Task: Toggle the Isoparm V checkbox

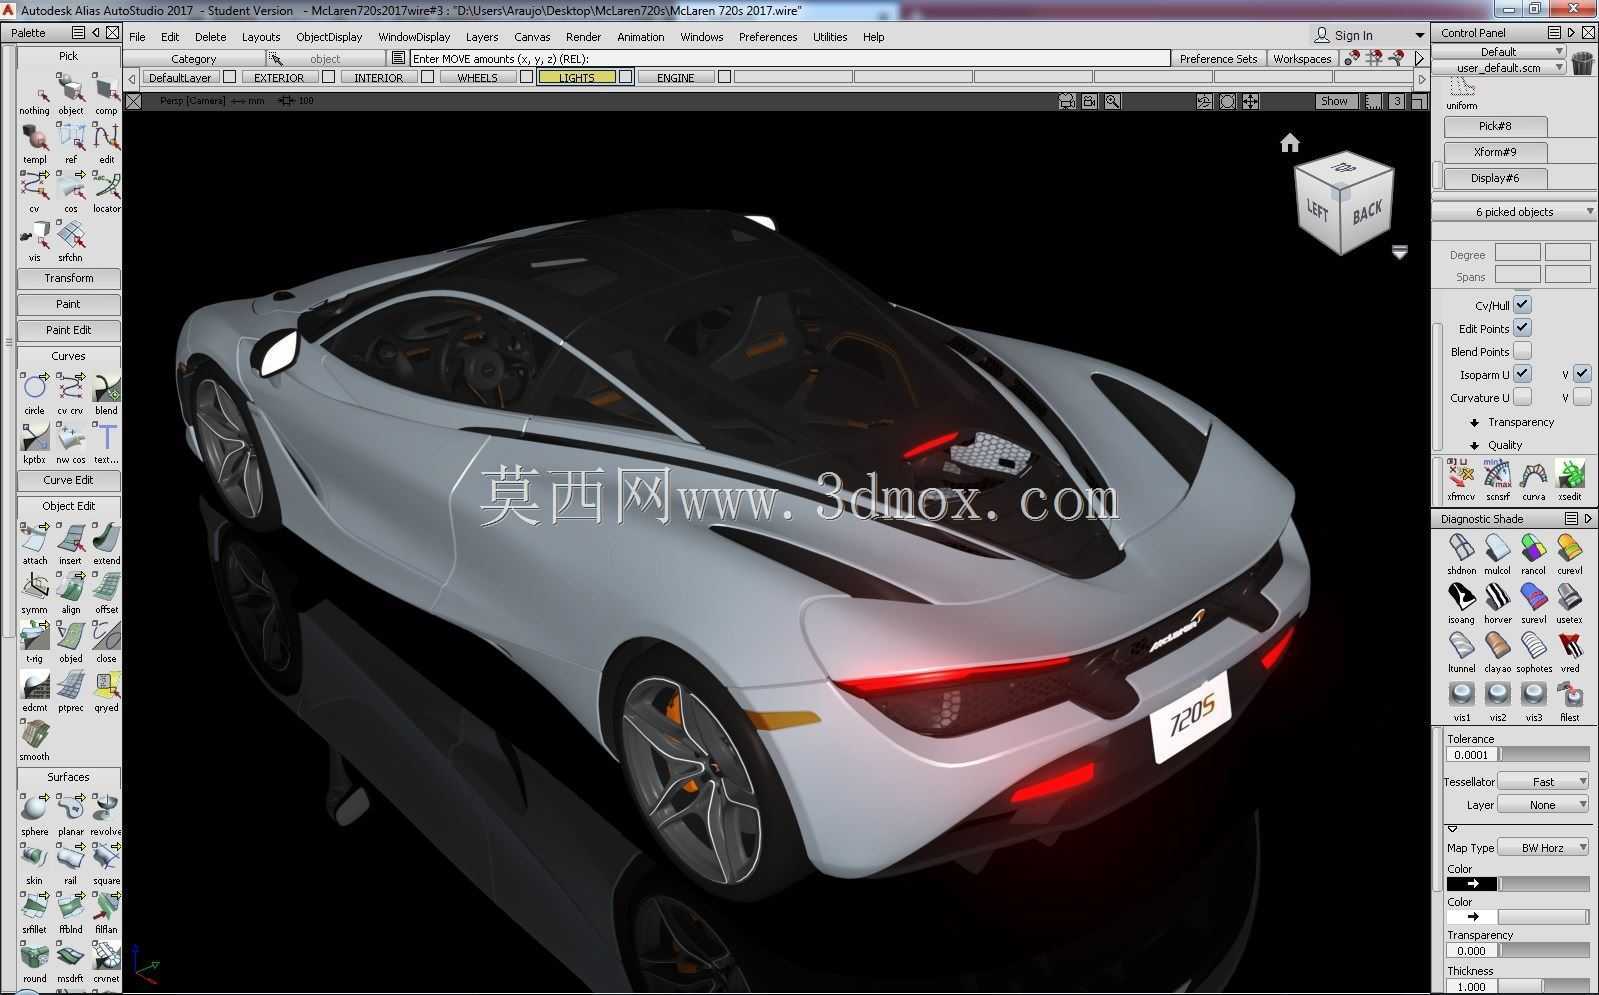Action: [1582, 374]
